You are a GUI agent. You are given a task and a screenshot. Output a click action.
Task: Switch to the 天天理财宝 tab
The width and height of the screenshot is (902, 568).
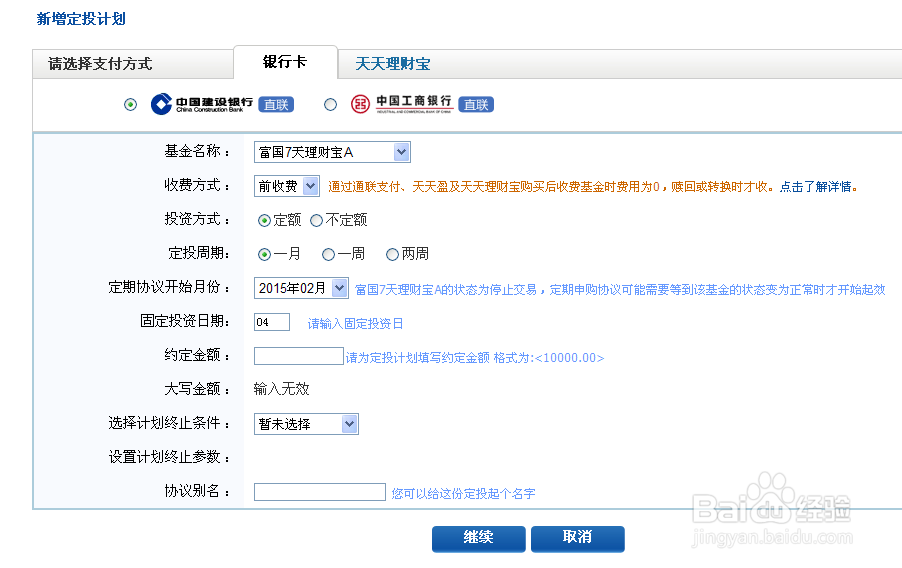pyautogui.click(x=393, y=64)
